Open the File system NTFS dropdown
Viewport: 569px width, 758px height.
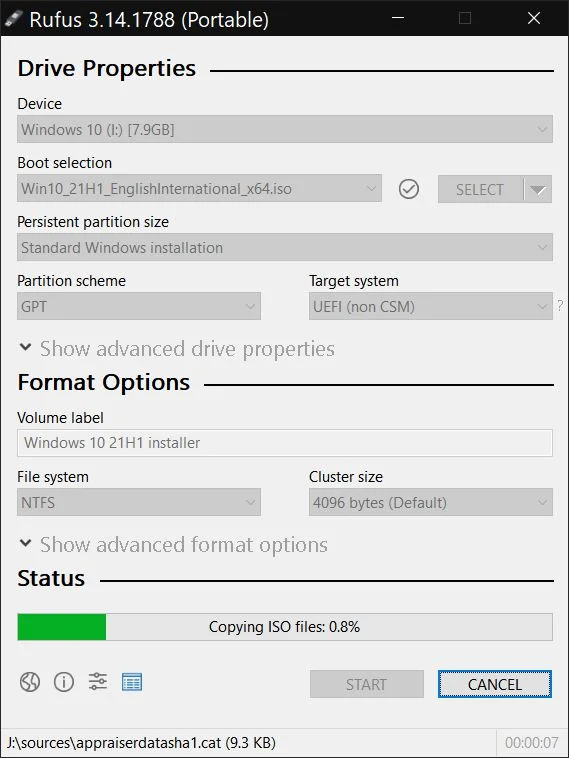(139, 502)
